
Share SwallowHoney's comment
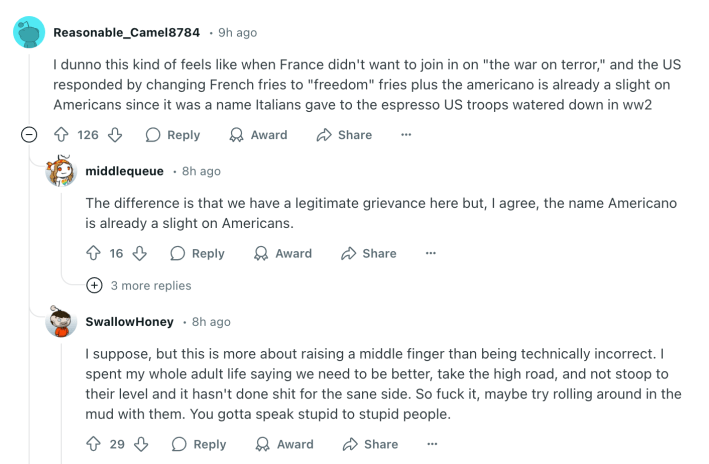tap(370, 444)
